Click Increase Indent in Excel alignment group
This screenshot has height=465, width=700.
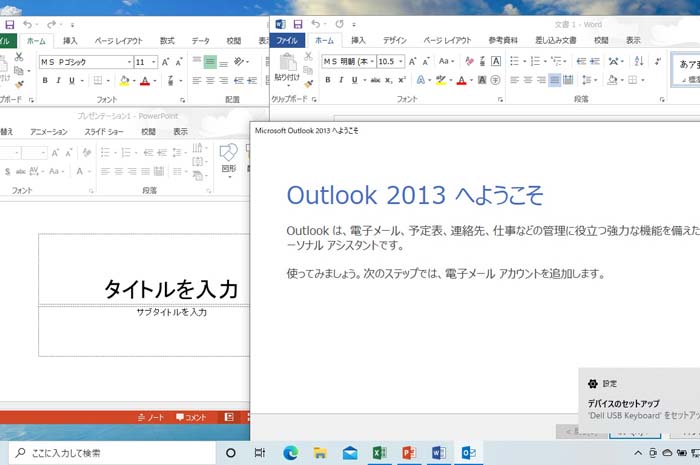(x=252, y=81)
